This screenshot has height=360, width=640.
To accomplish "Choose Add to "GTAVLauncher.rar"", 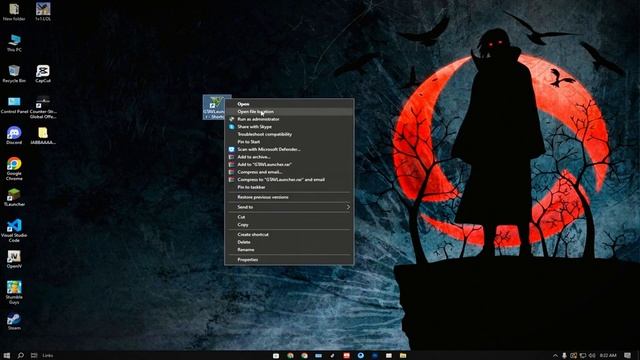I will coord(289,164).
